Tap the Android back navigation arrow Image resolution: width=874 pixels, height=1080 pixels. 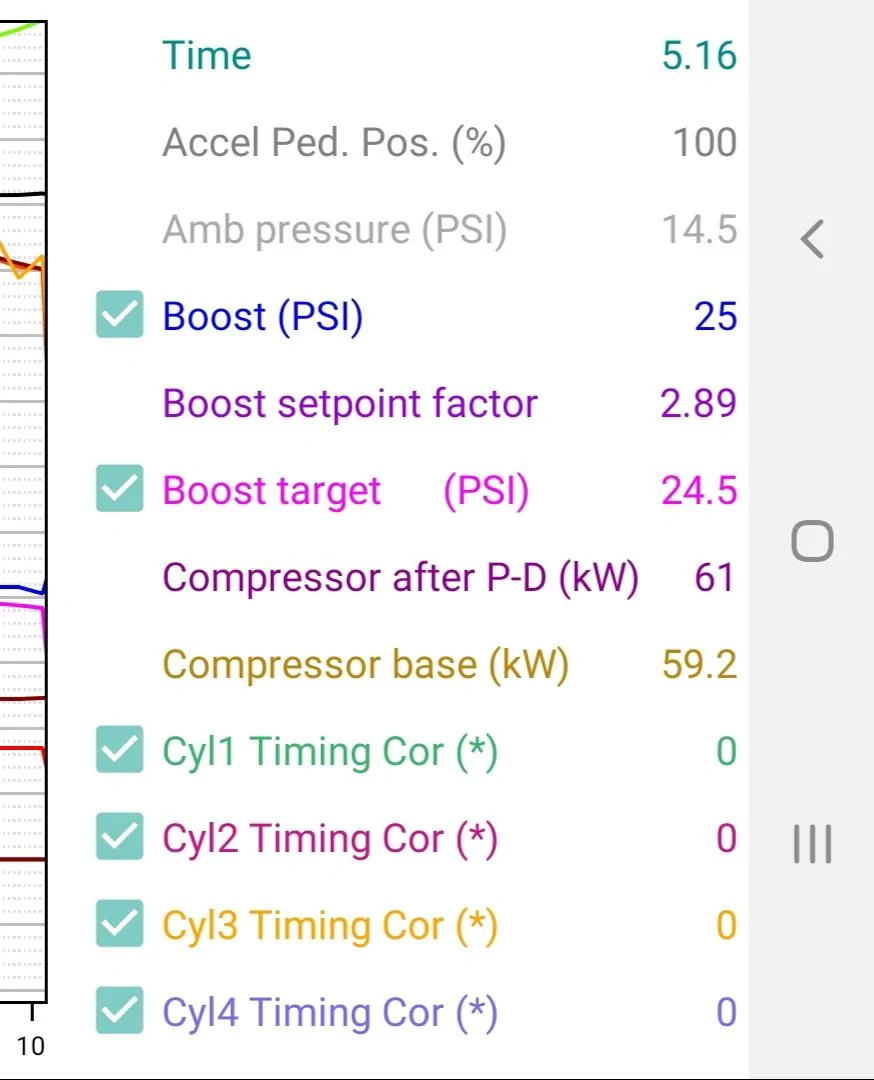click(812, 239)
